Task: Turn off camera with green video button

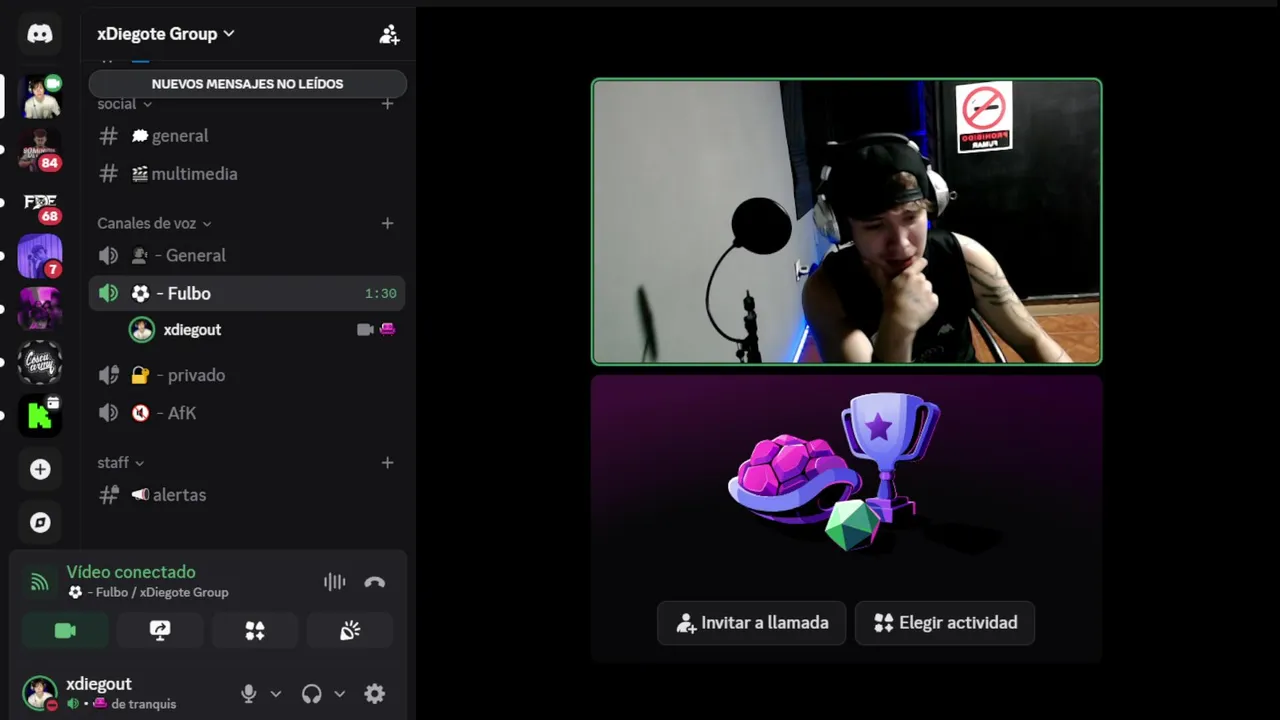Action: coord(65,631)
